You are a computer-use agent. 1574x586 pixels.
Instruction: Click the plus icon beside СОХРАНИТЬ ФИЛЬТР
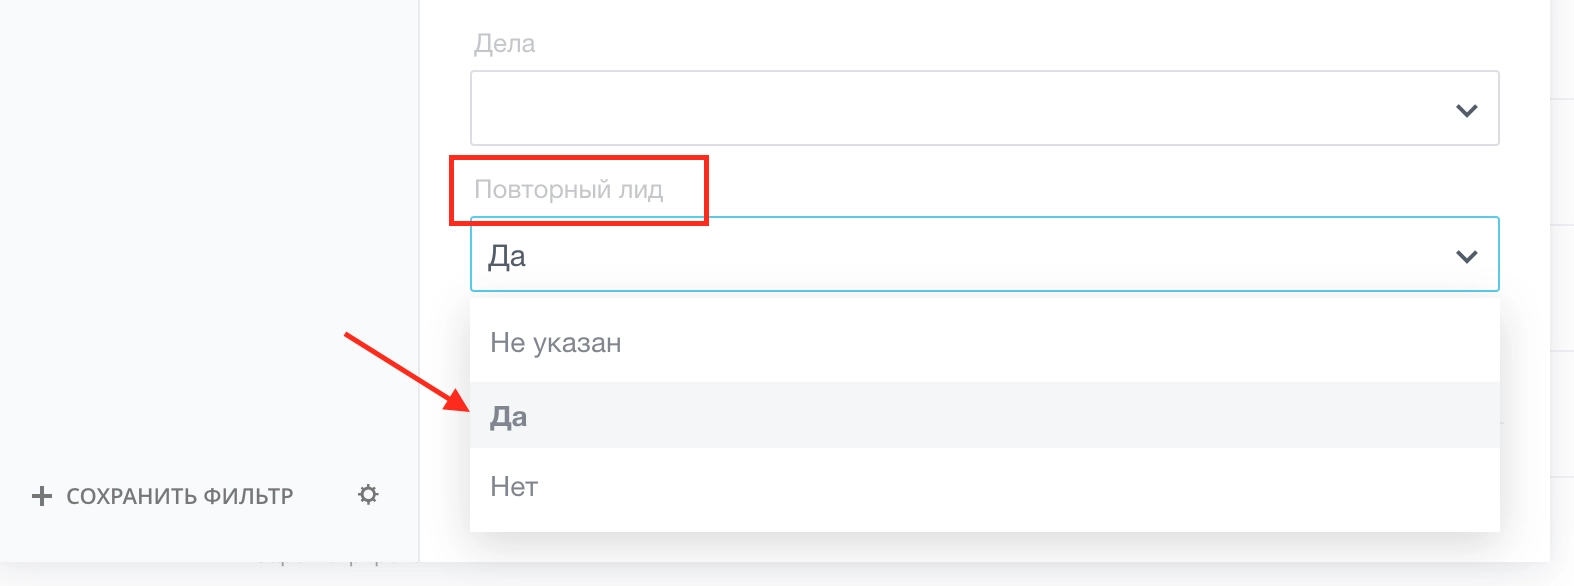pos(40,495)
